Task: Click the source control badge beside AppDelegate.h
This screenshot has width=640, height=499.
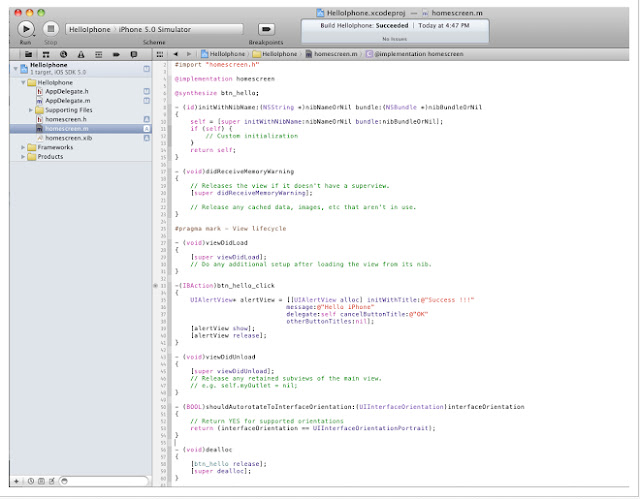Action: pyautogui.click(x=147, y=91)
